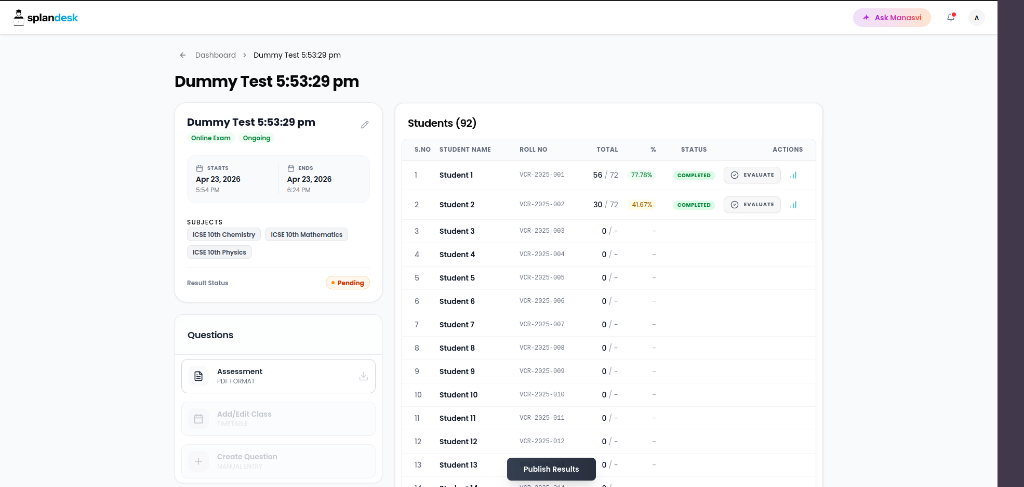Select the Student 6 row name

point(457,301)
